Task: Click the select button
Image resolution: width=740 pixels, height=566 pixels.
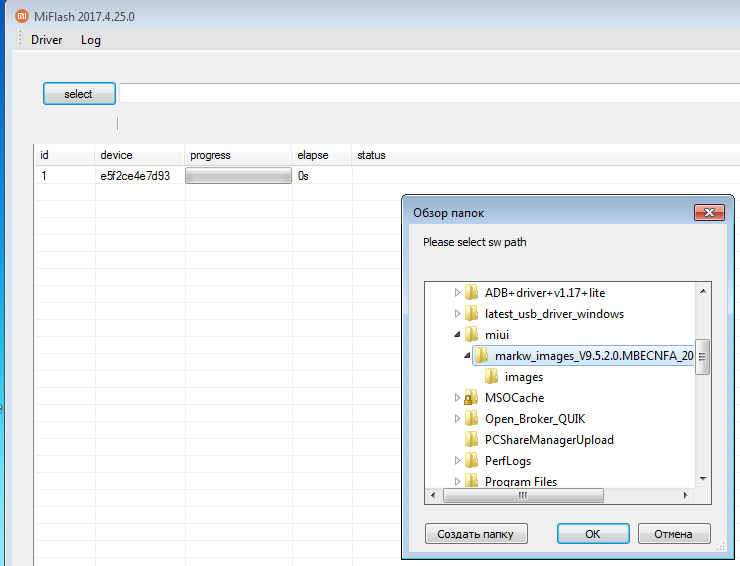Action: pyautogui.click(x=79, y=93)
